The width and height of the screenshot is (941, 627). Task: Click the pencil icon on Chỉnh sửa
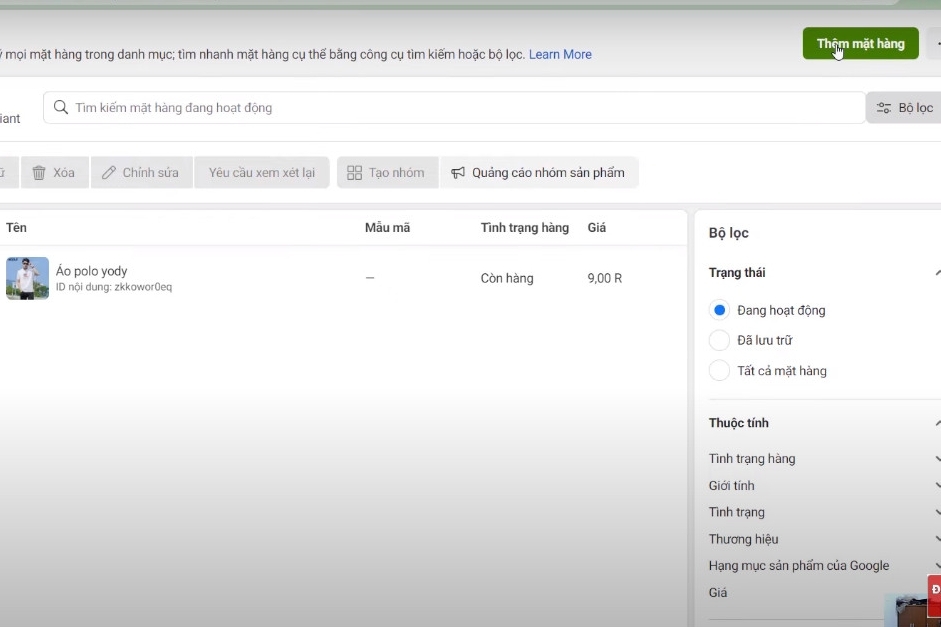click(x=109, y=173)
